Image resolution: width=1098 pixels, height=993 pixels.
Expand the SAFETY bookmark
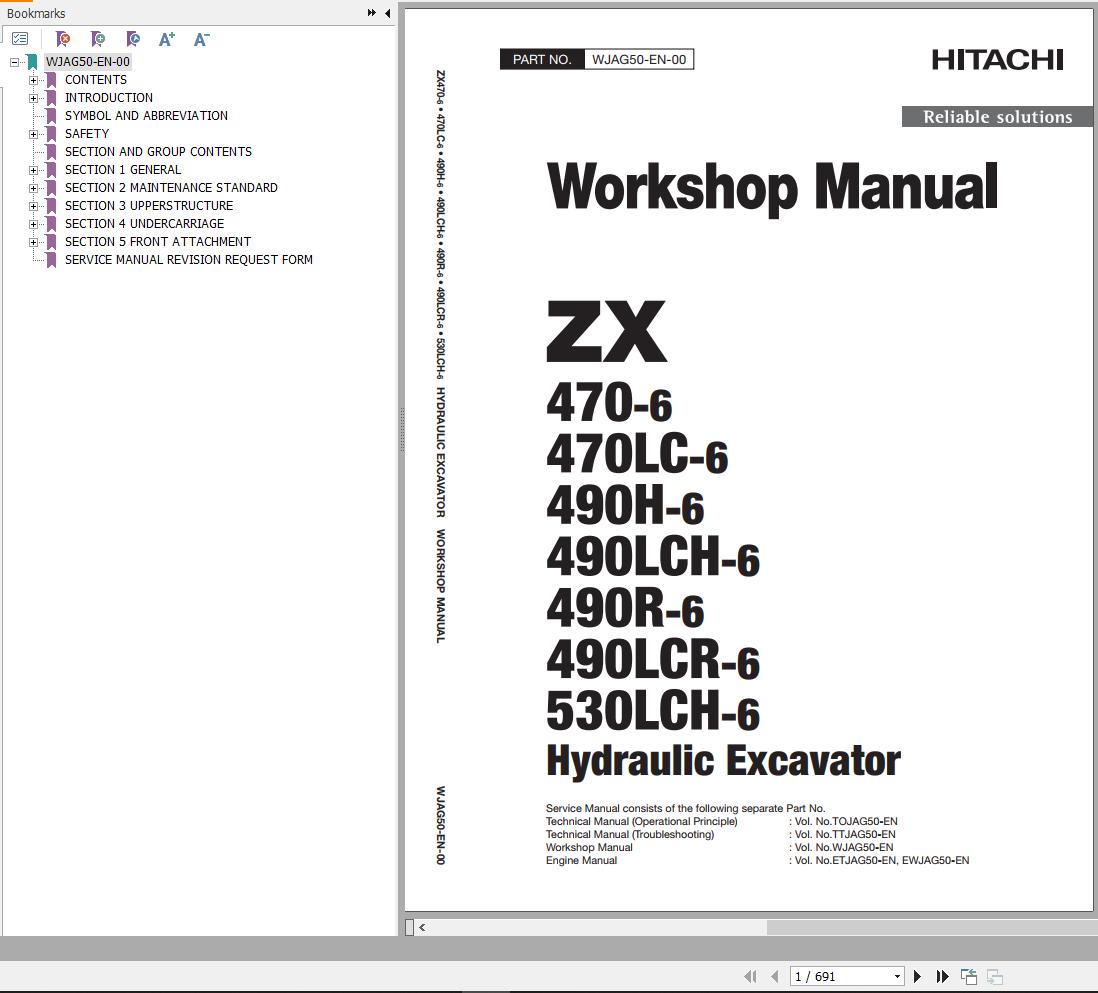point(33,134)
